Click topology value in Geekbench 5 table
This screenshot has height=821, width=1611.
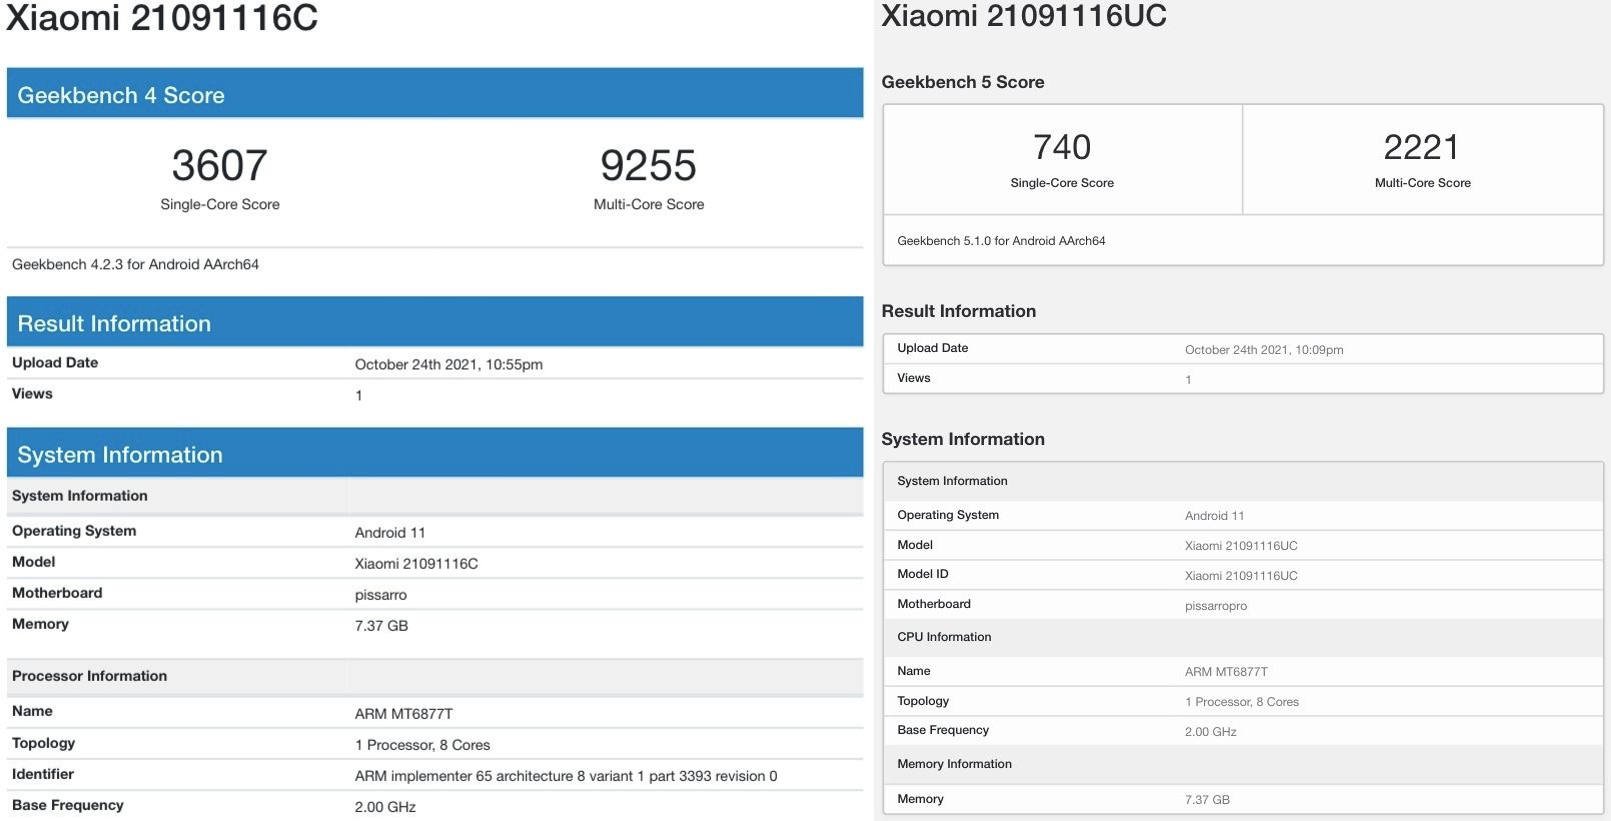click(x=1242, y=702)
